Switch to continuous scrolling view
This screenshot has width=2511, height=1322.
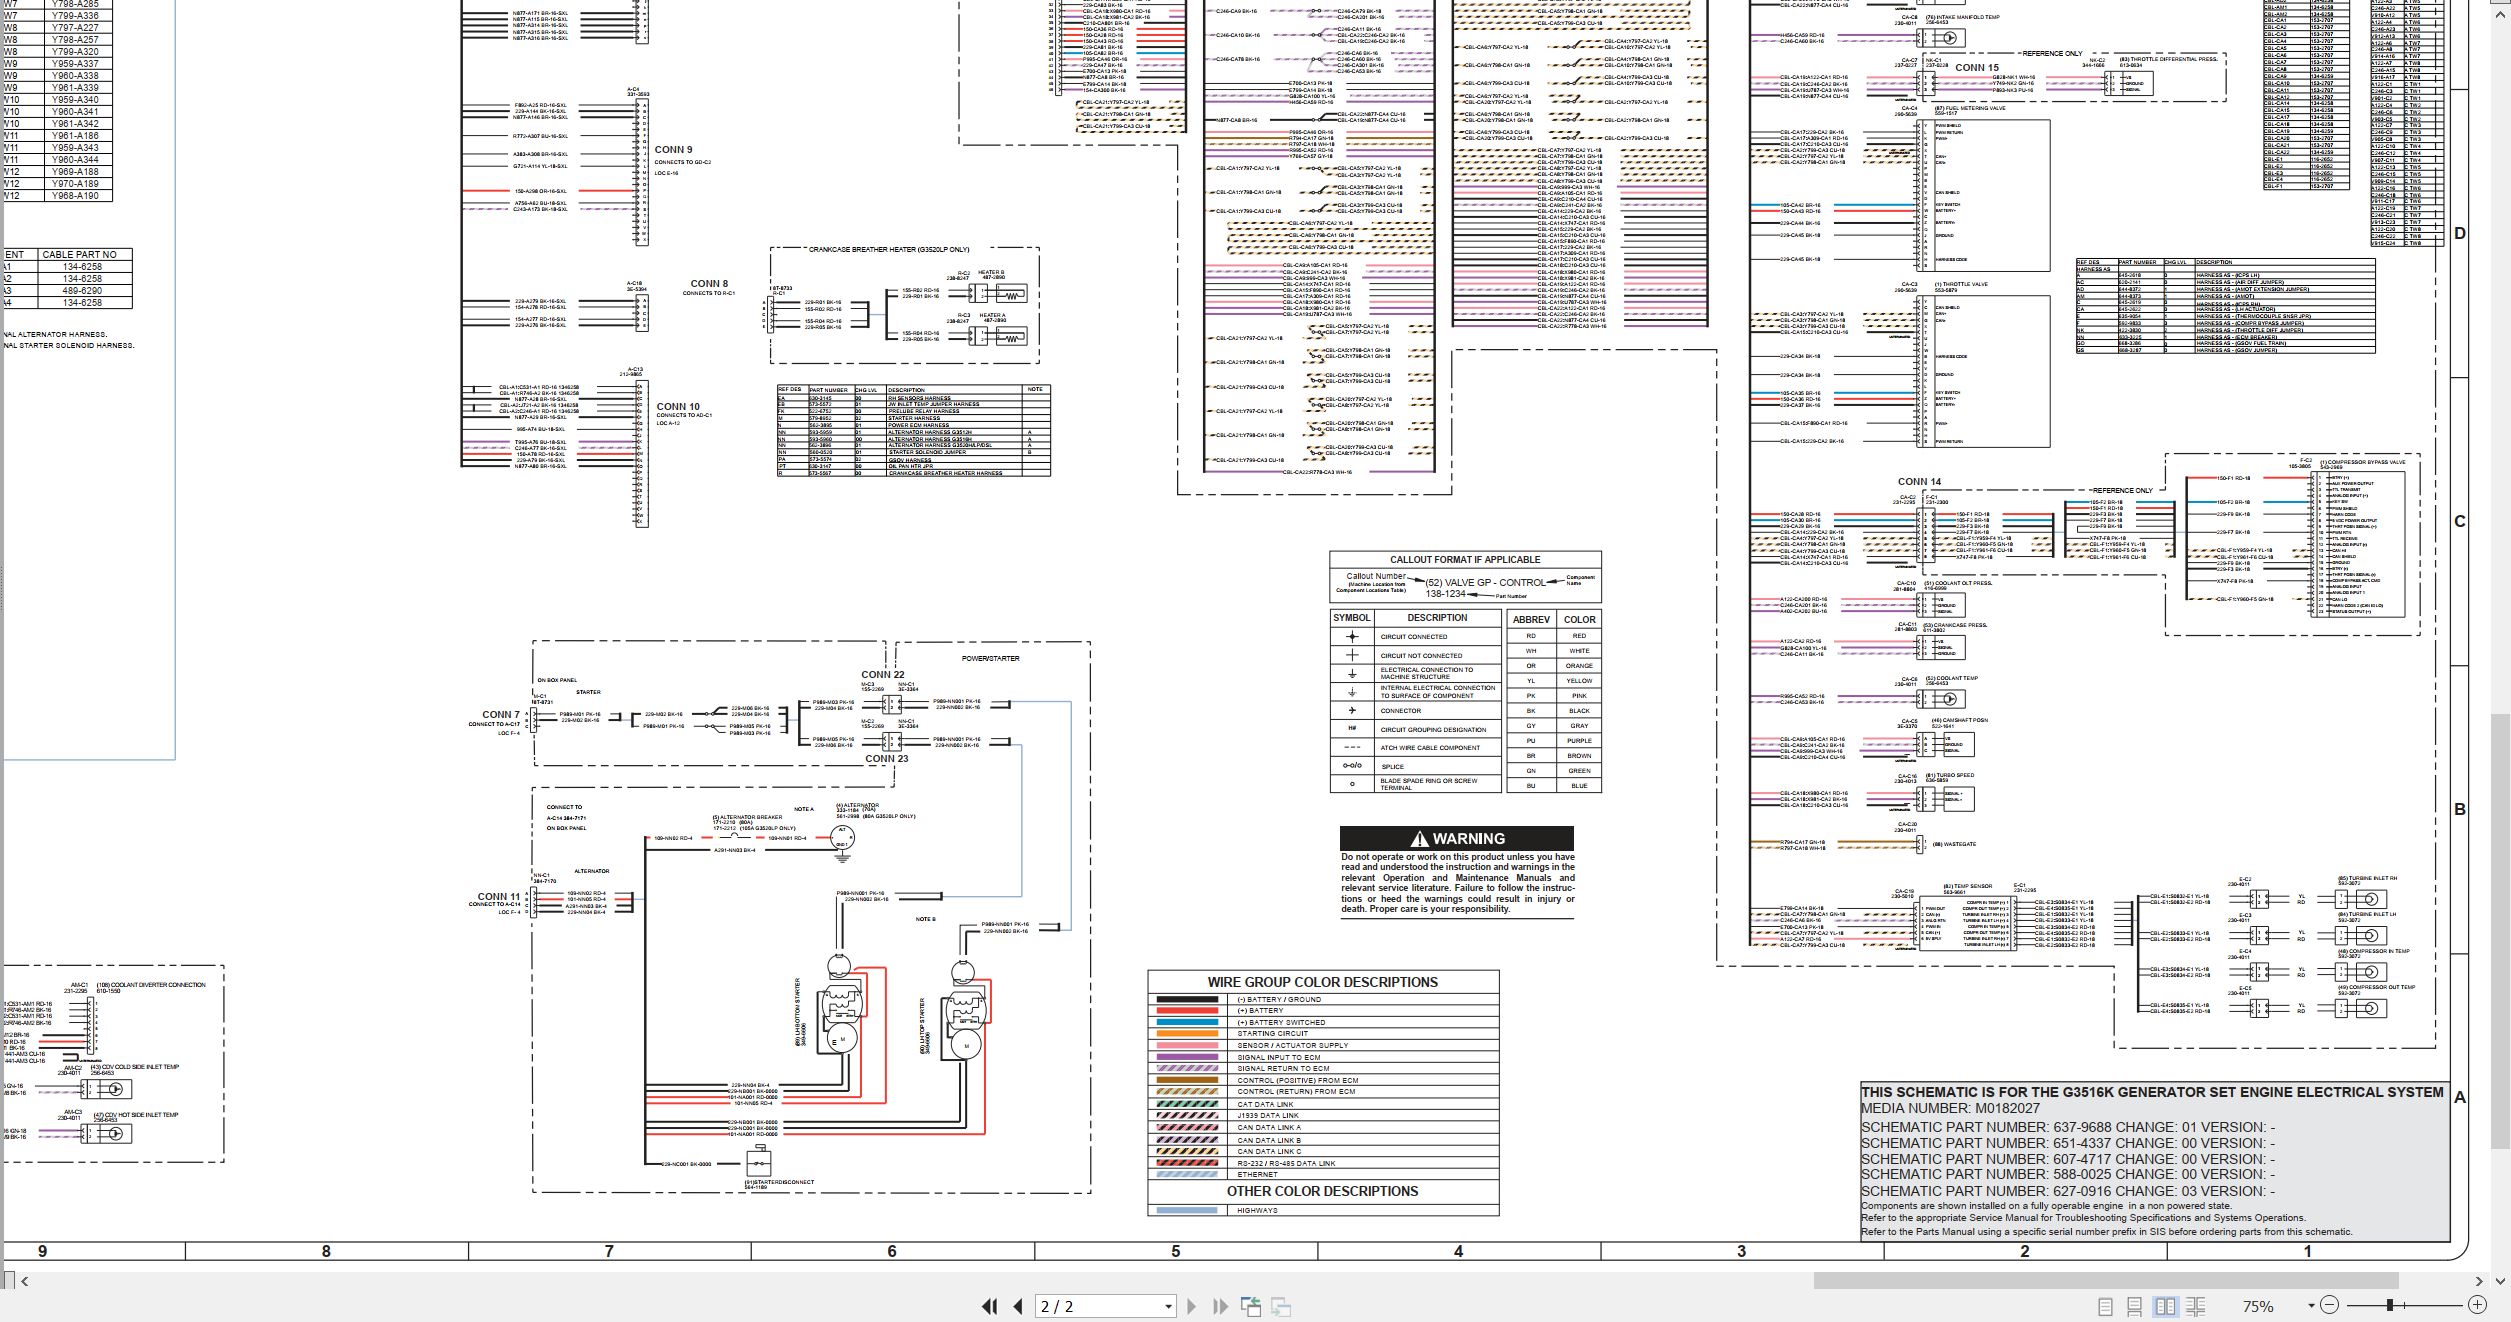pos(2134,1306)
